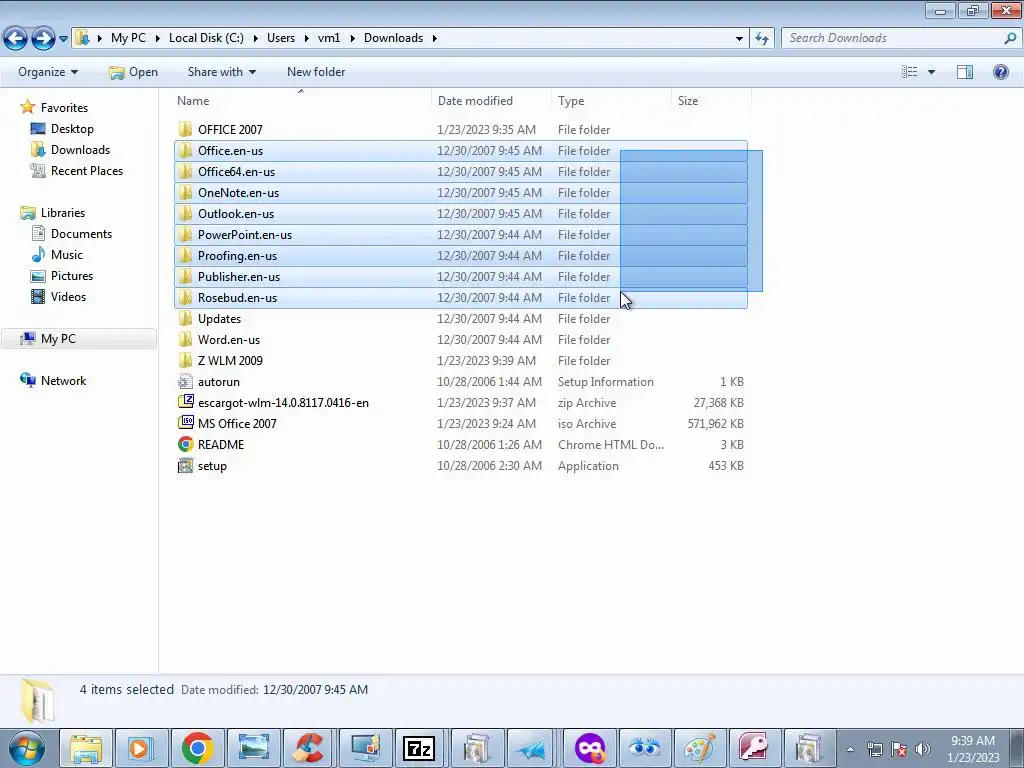The width and height of the screenshot is (1024, 768).
Task: Open 7-Zip from the taskbar
Action: tap(419, 748)
